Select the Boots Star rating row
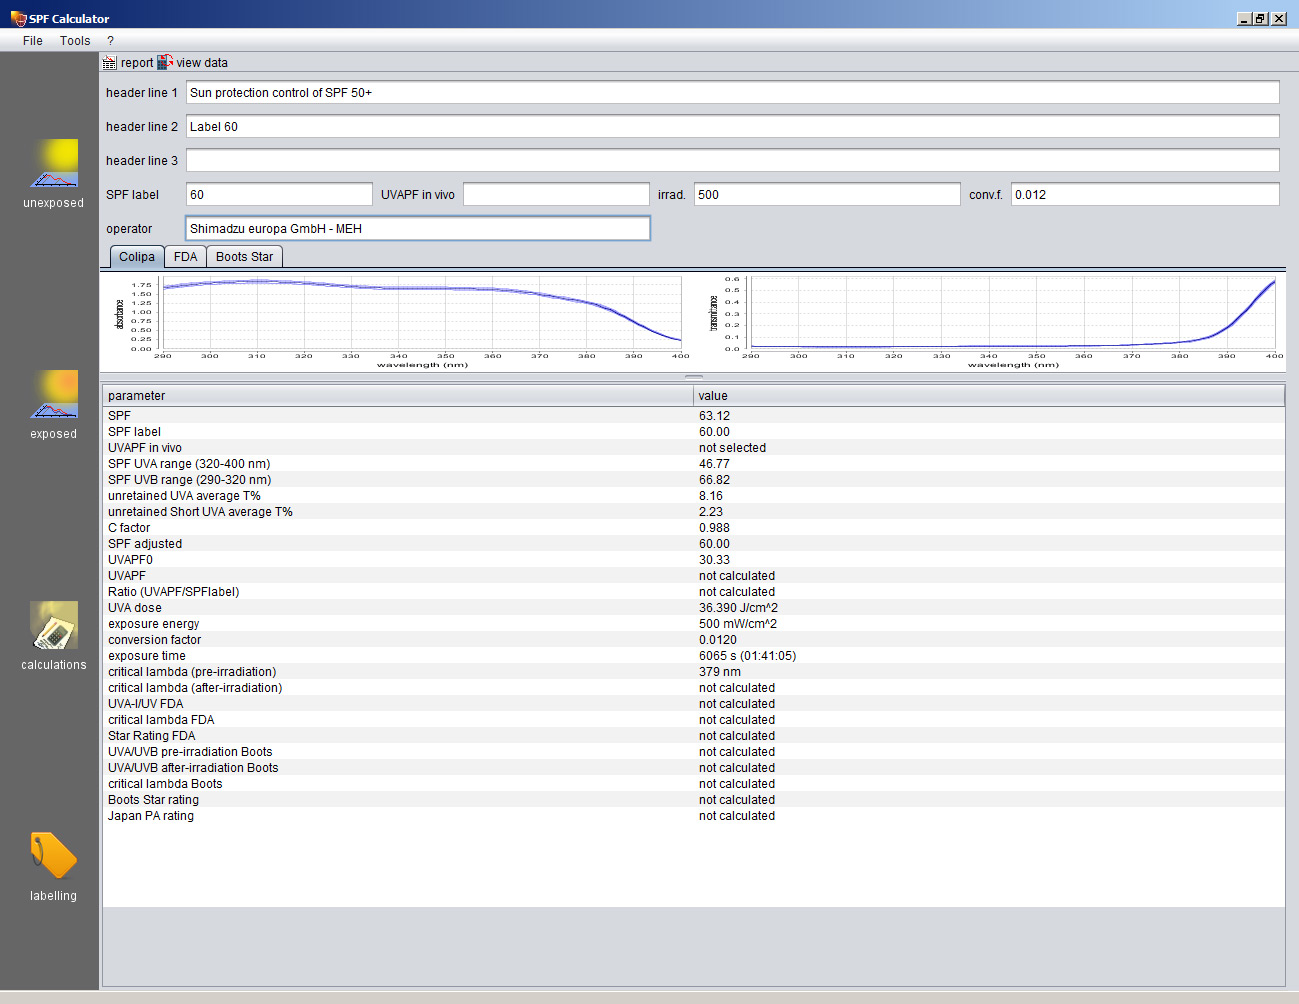The height and width of the screenshot is (1004, 1299). click(x=693, y=800)
